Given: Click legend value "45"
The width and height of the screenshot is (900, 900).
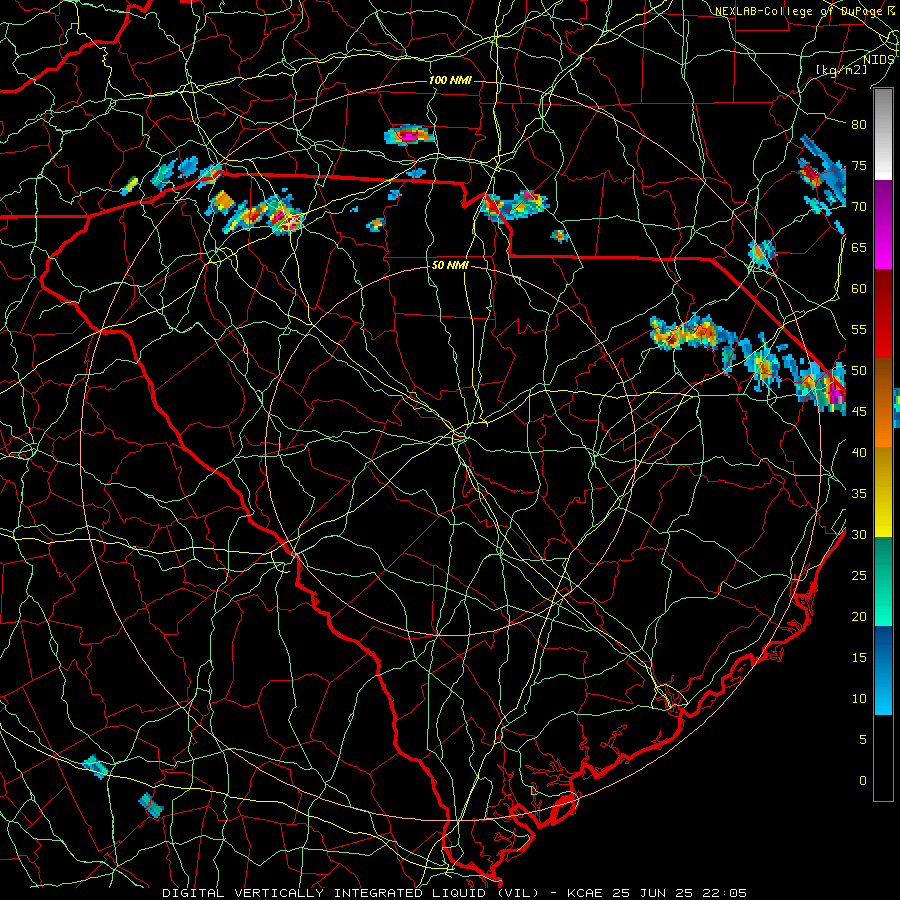Looking at the screenshot, I should click(859, 412).
